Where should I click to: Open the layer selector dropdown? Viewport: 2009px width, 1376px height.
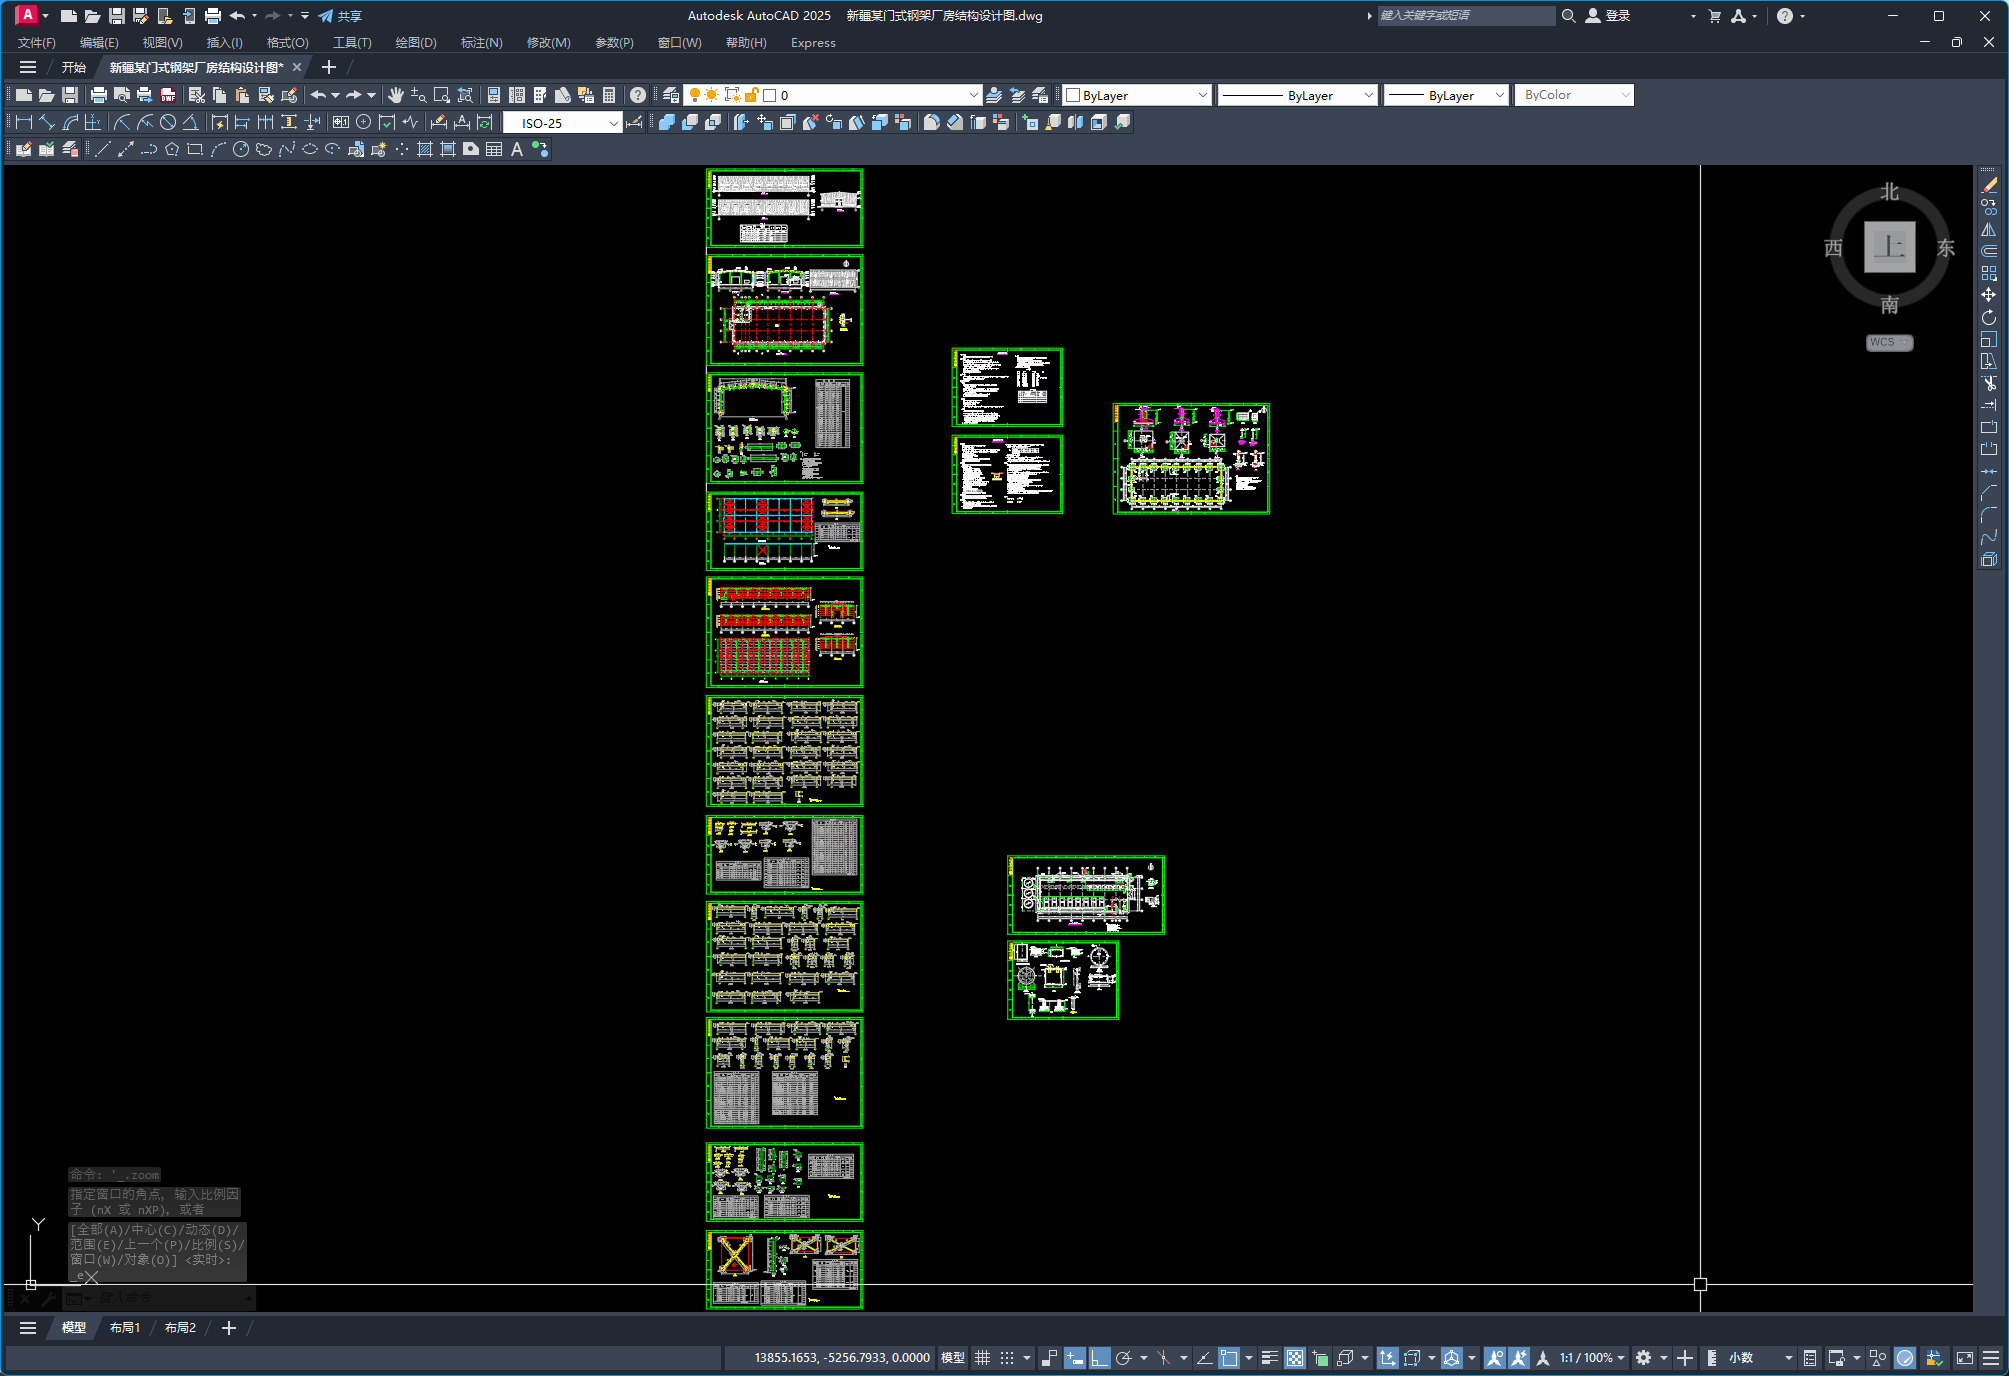[972, 95]
